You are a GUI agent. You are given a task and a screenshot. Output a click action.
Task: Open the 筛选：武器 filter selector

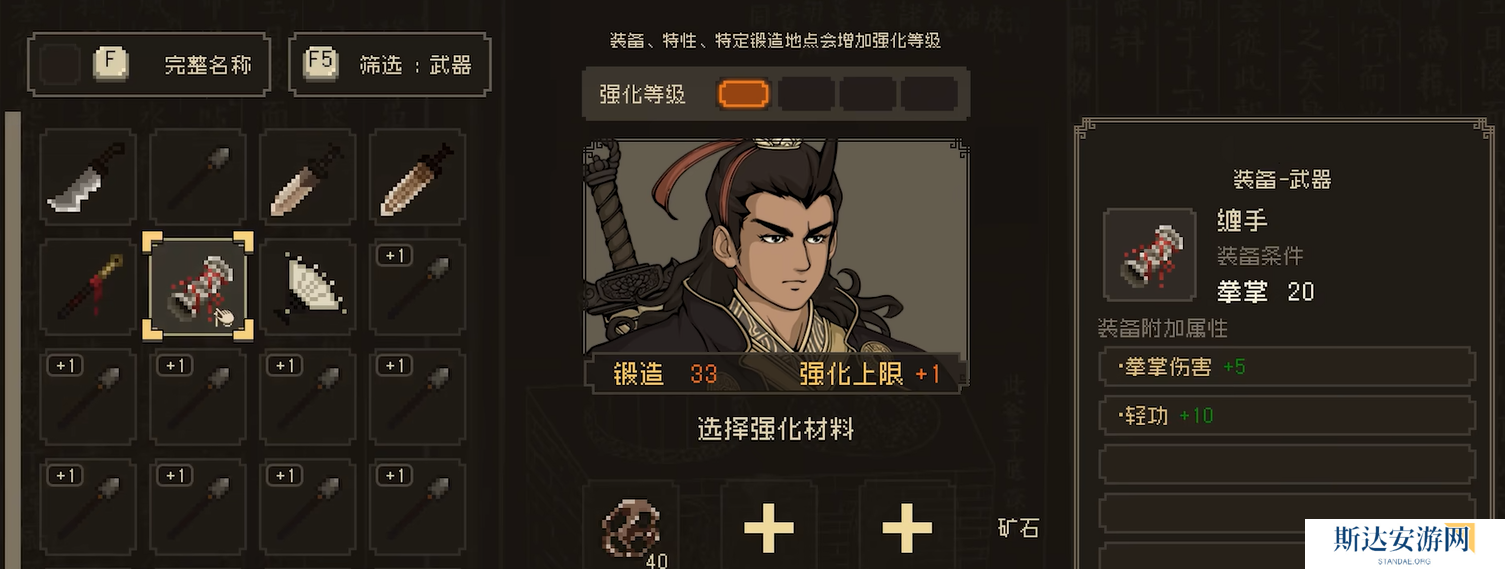coord(390,65)
